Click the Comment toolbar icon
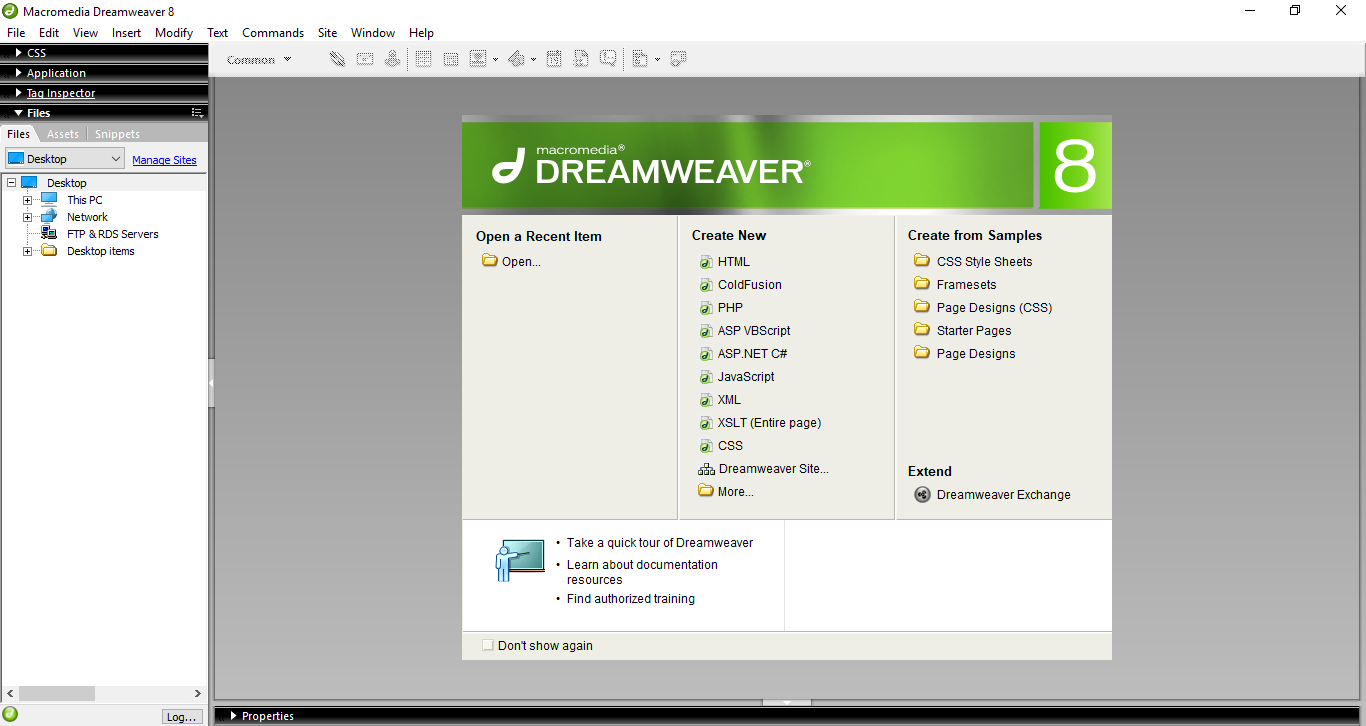1366x726 pixels. click(x=608, y=59)
